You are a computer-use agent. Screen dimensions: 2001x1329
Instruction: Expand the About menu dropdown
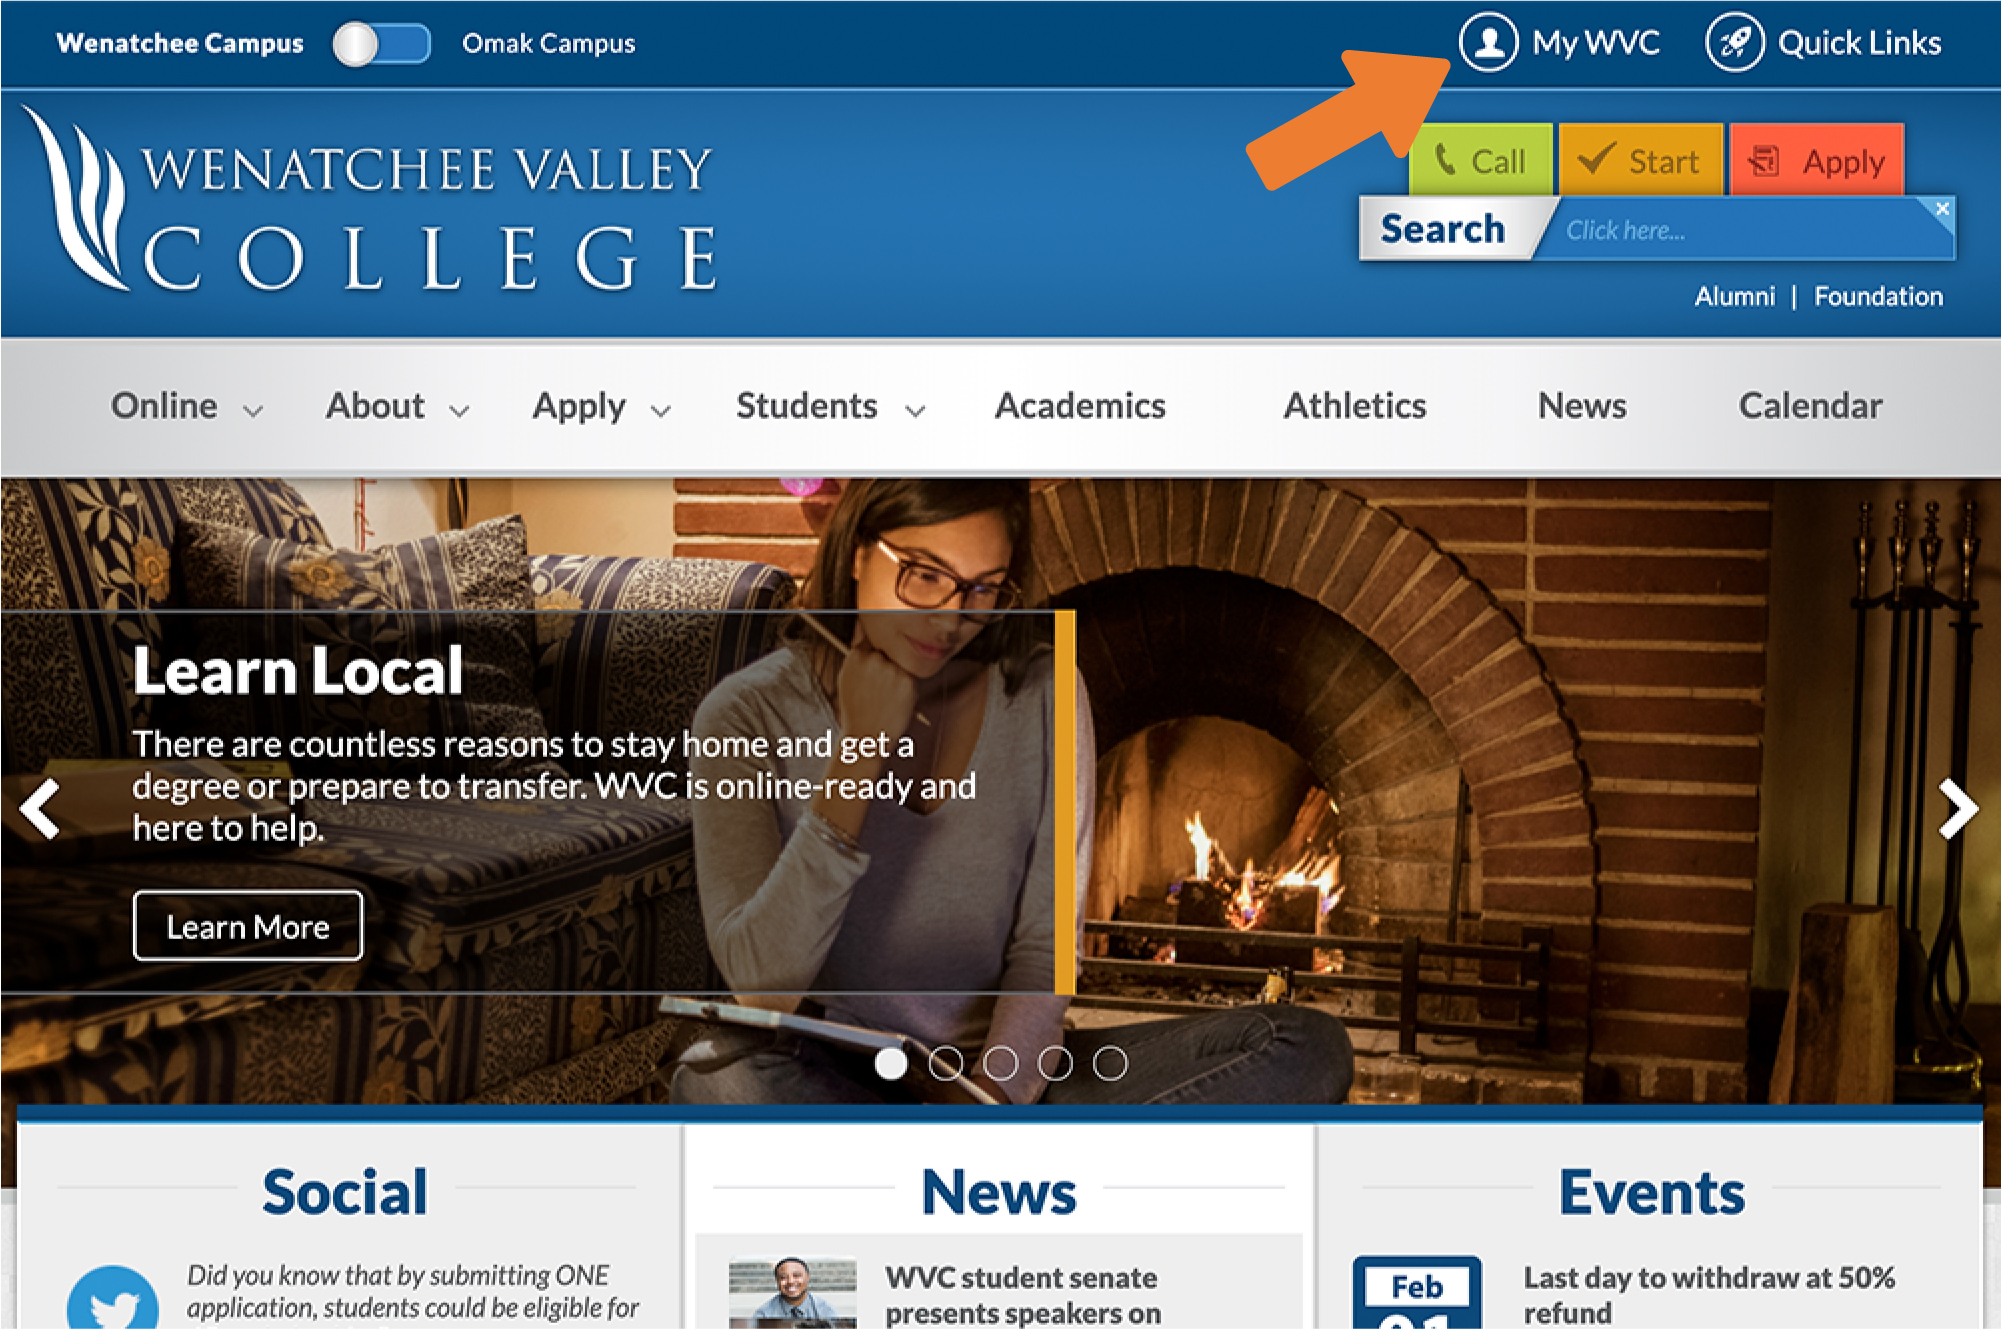[397, 406]
